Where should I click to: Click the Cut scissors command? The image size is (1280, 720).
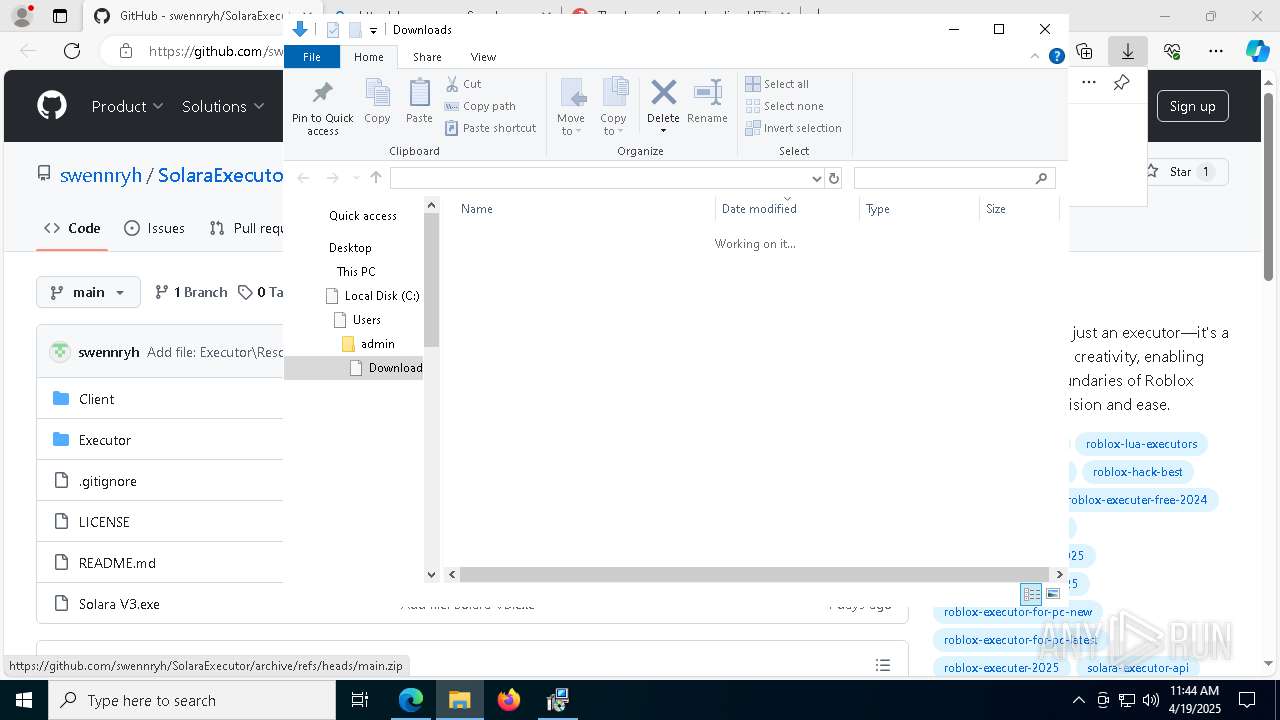pos(463,84)
